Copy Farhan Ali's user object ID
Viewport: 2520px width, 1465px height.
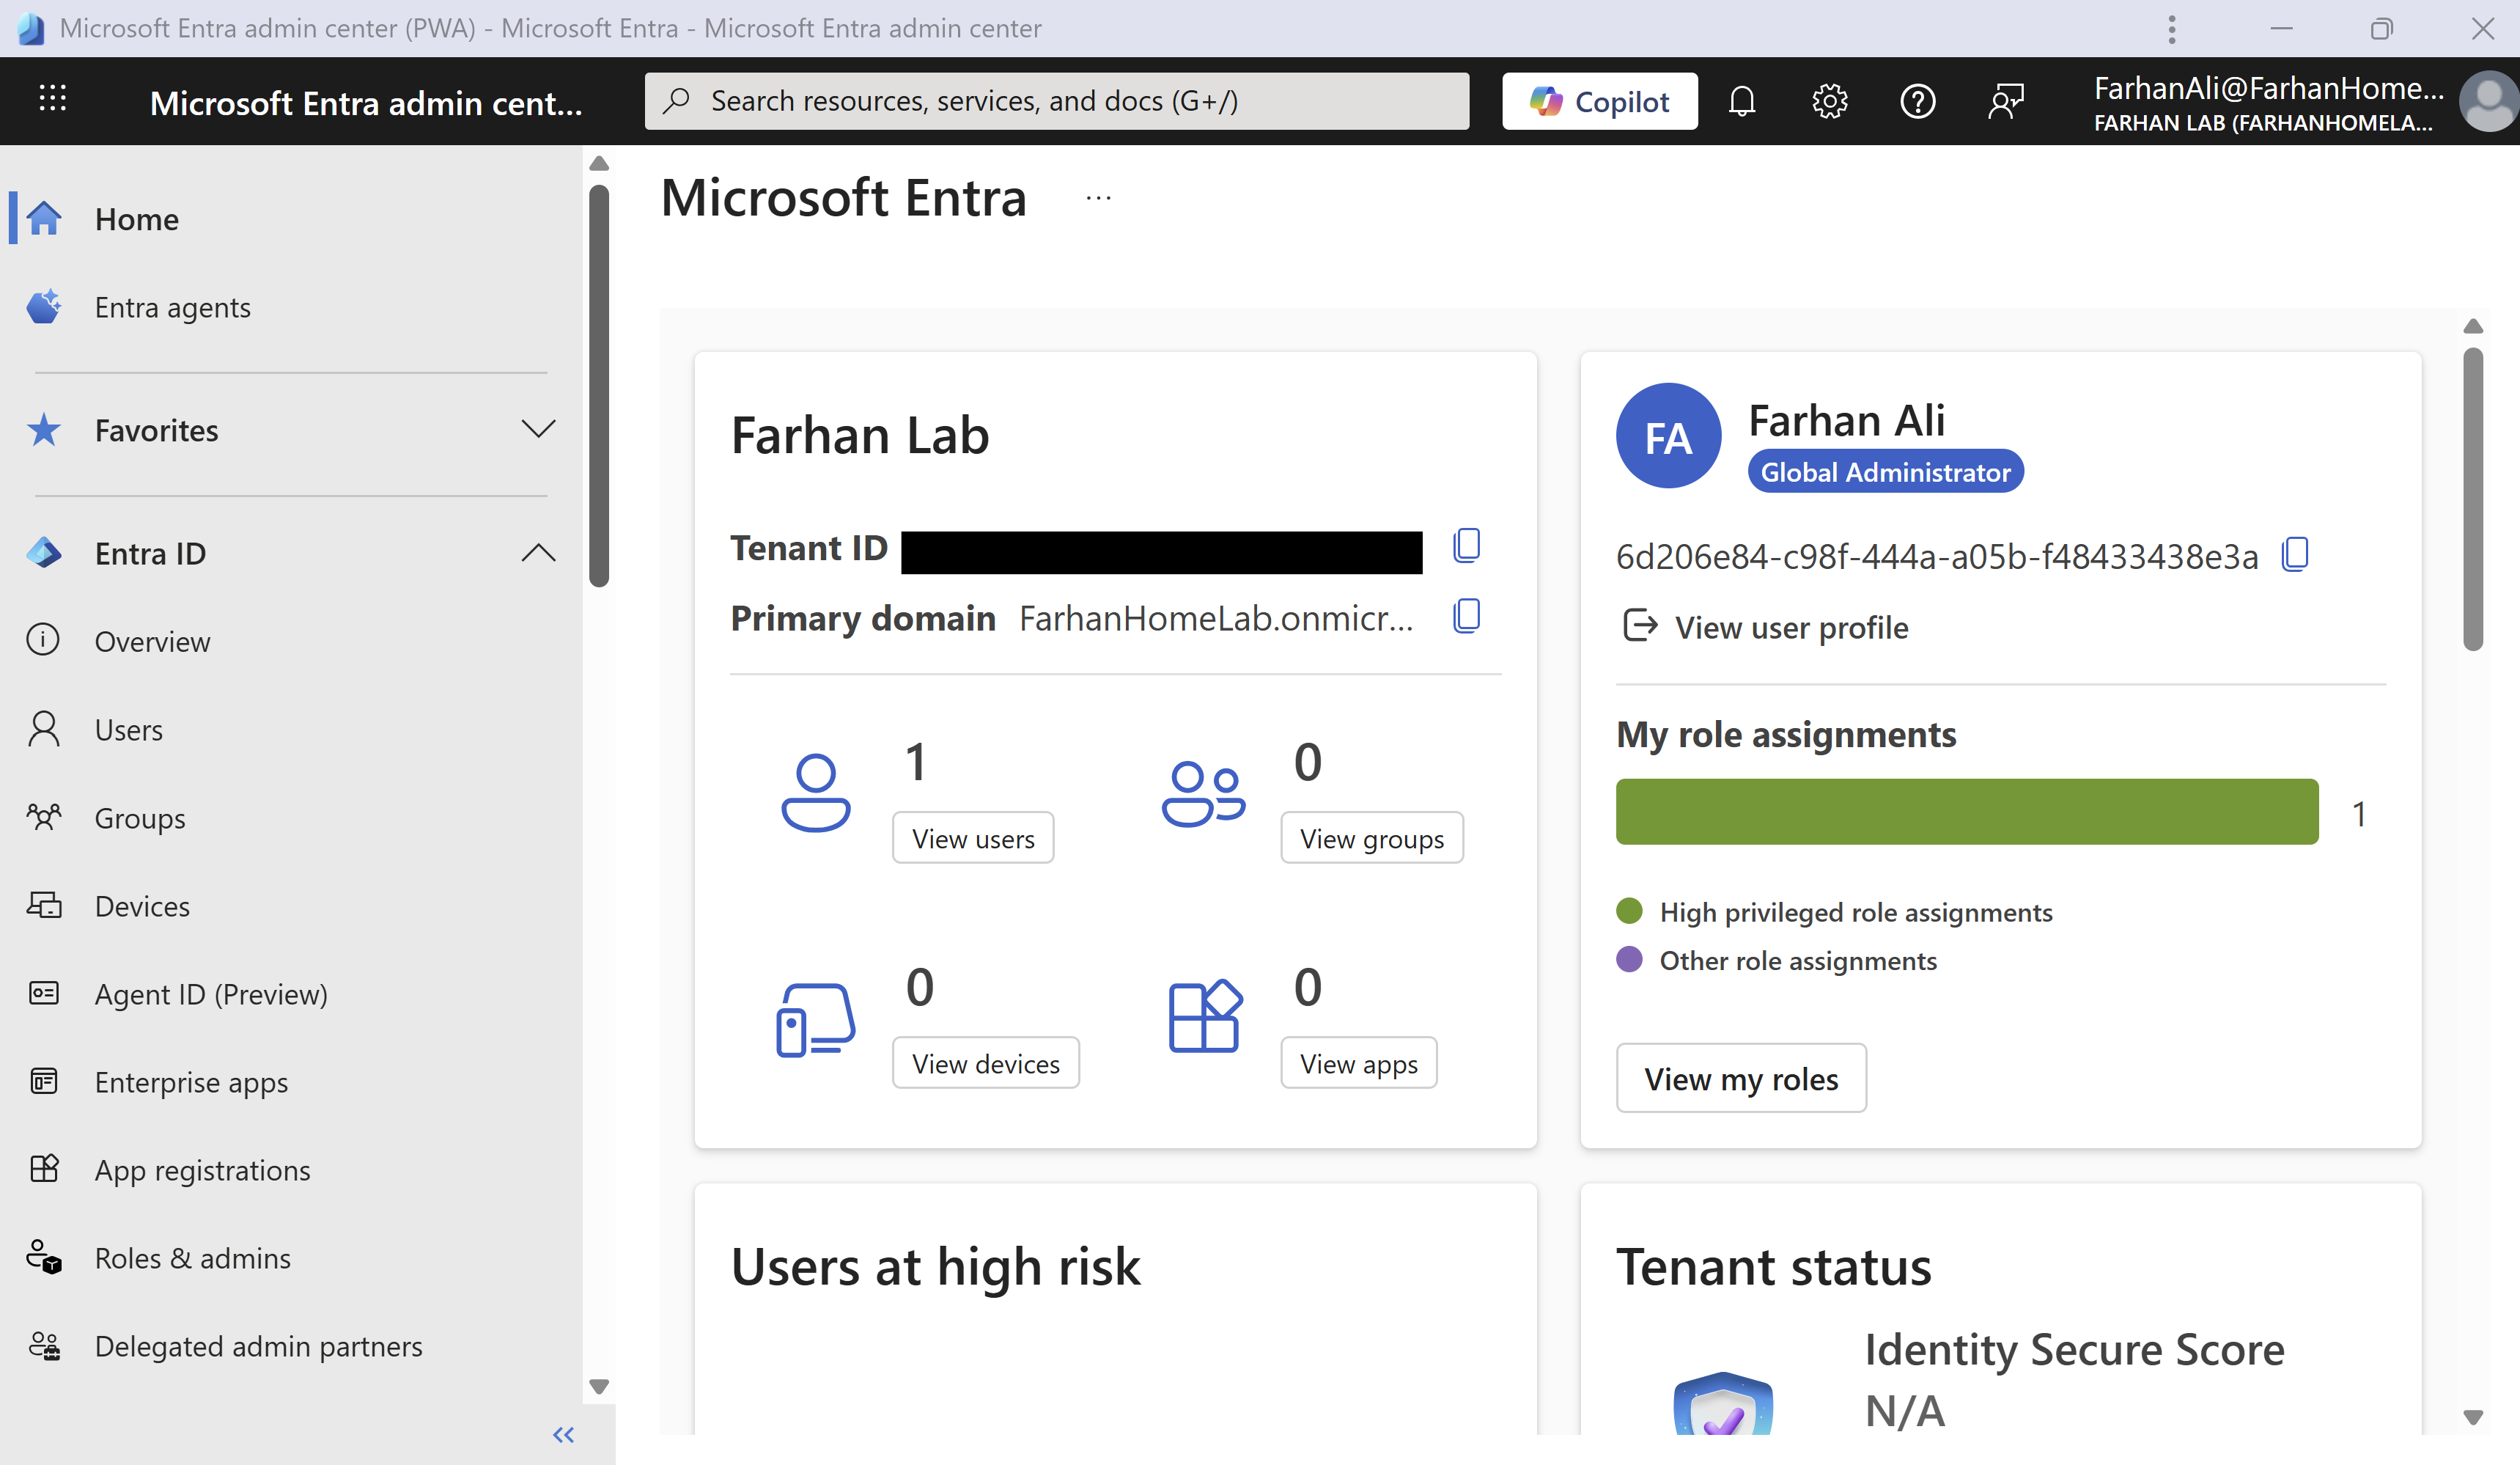[2295, 554]
